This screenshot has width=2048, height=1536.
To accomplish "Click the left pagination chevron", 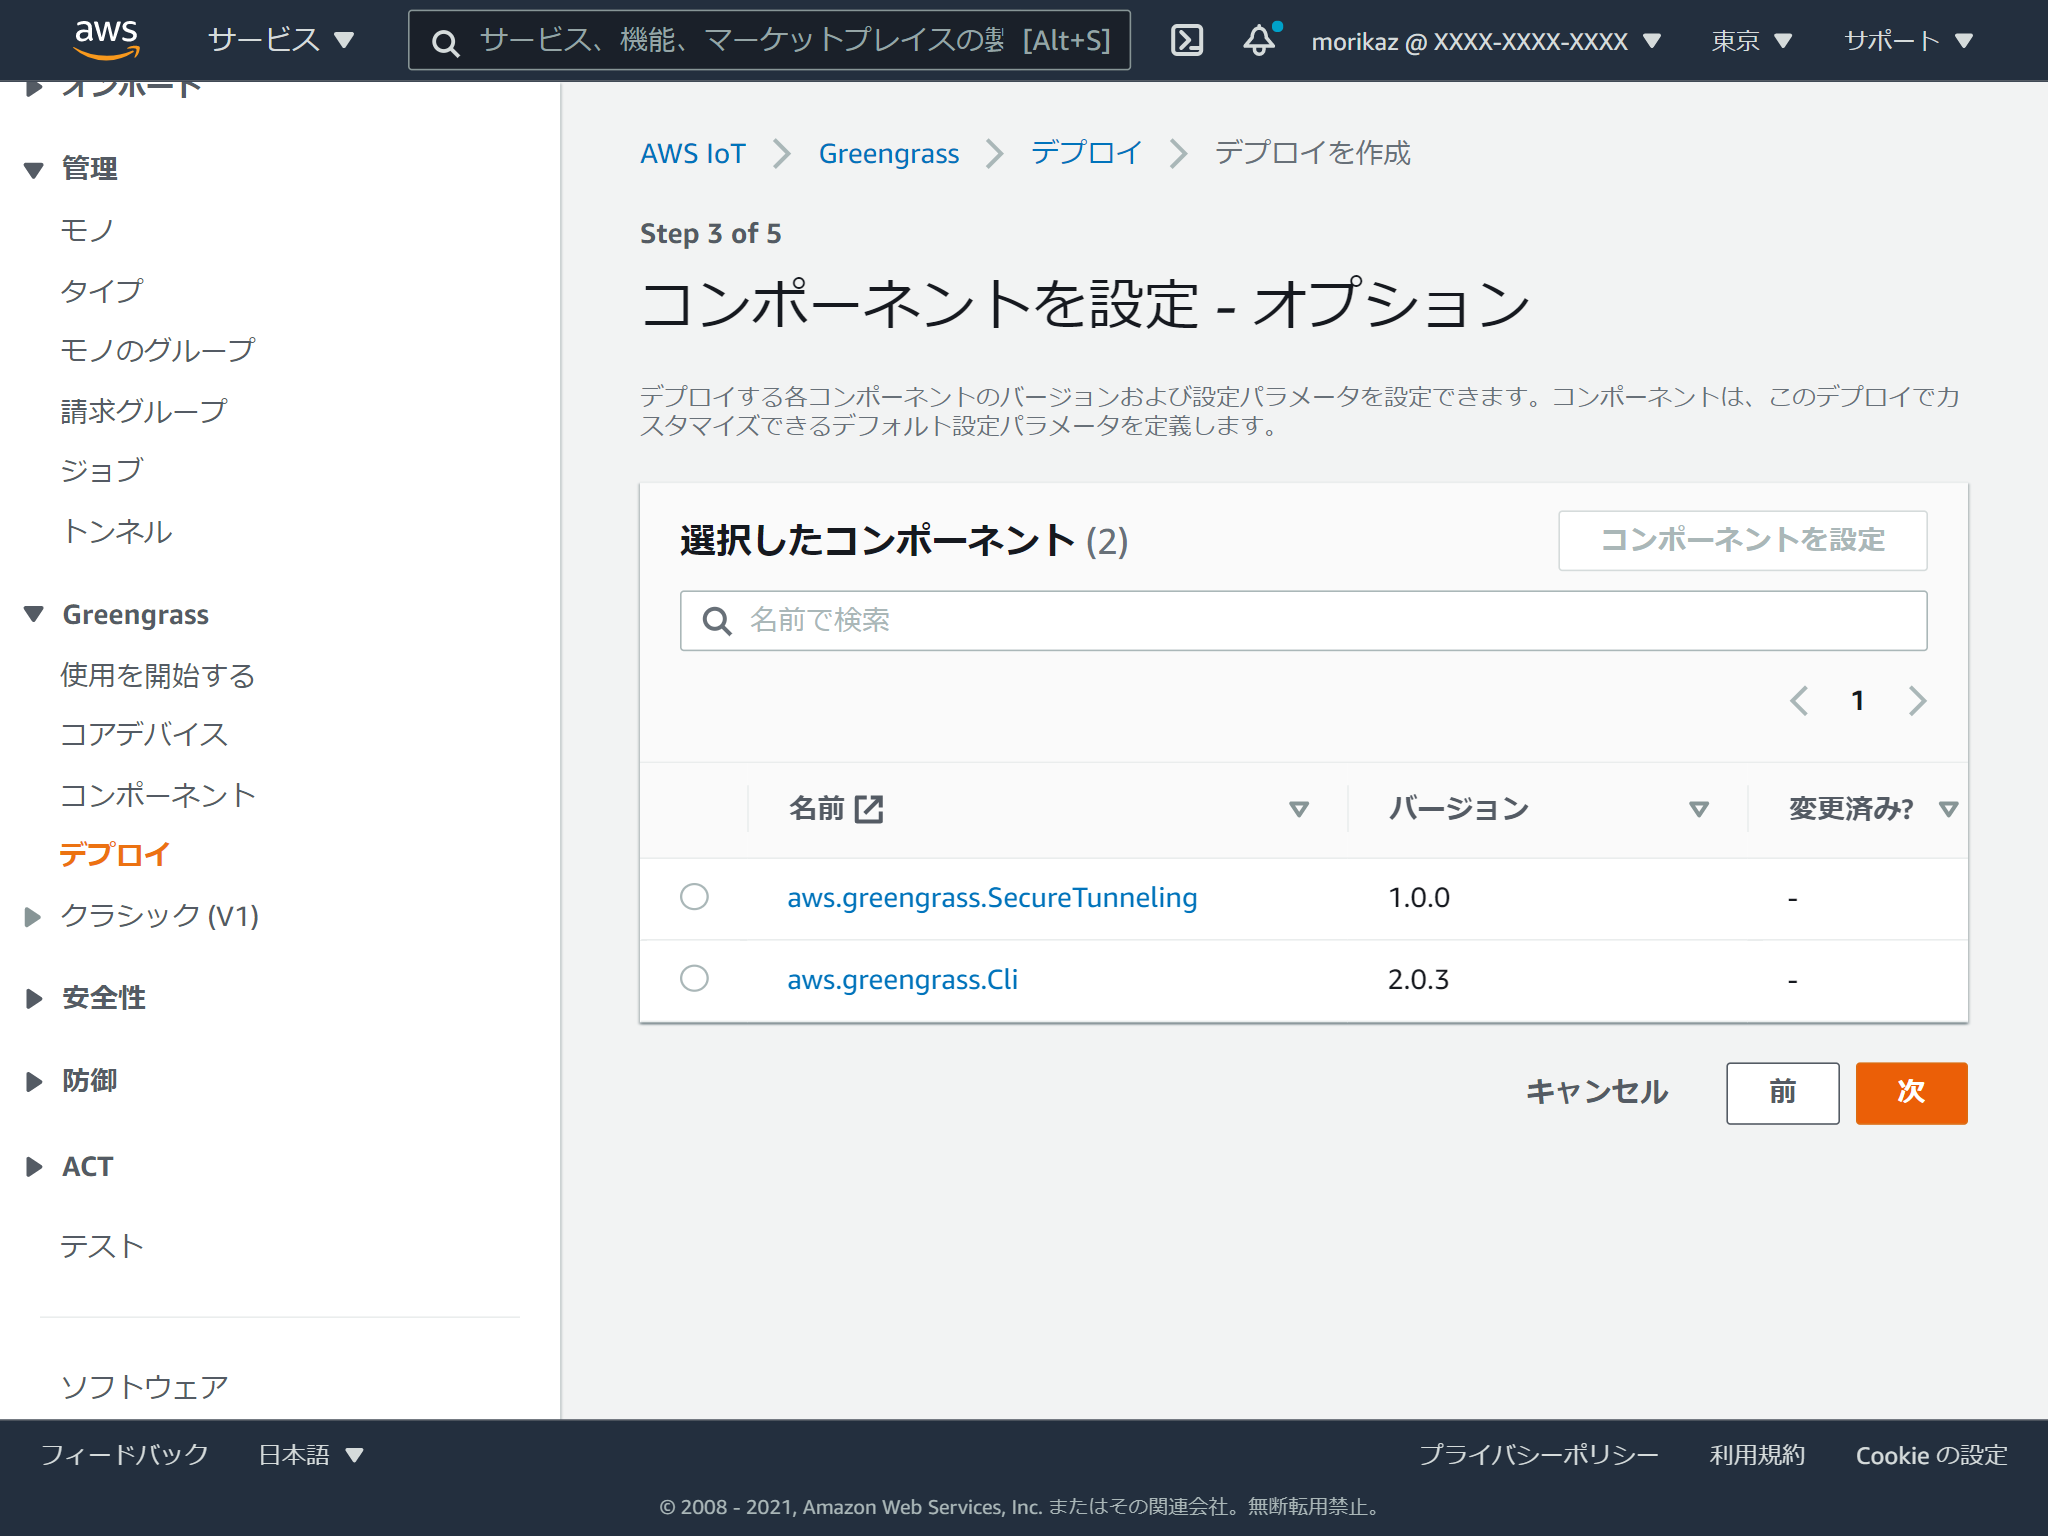I will [1799, 701].
